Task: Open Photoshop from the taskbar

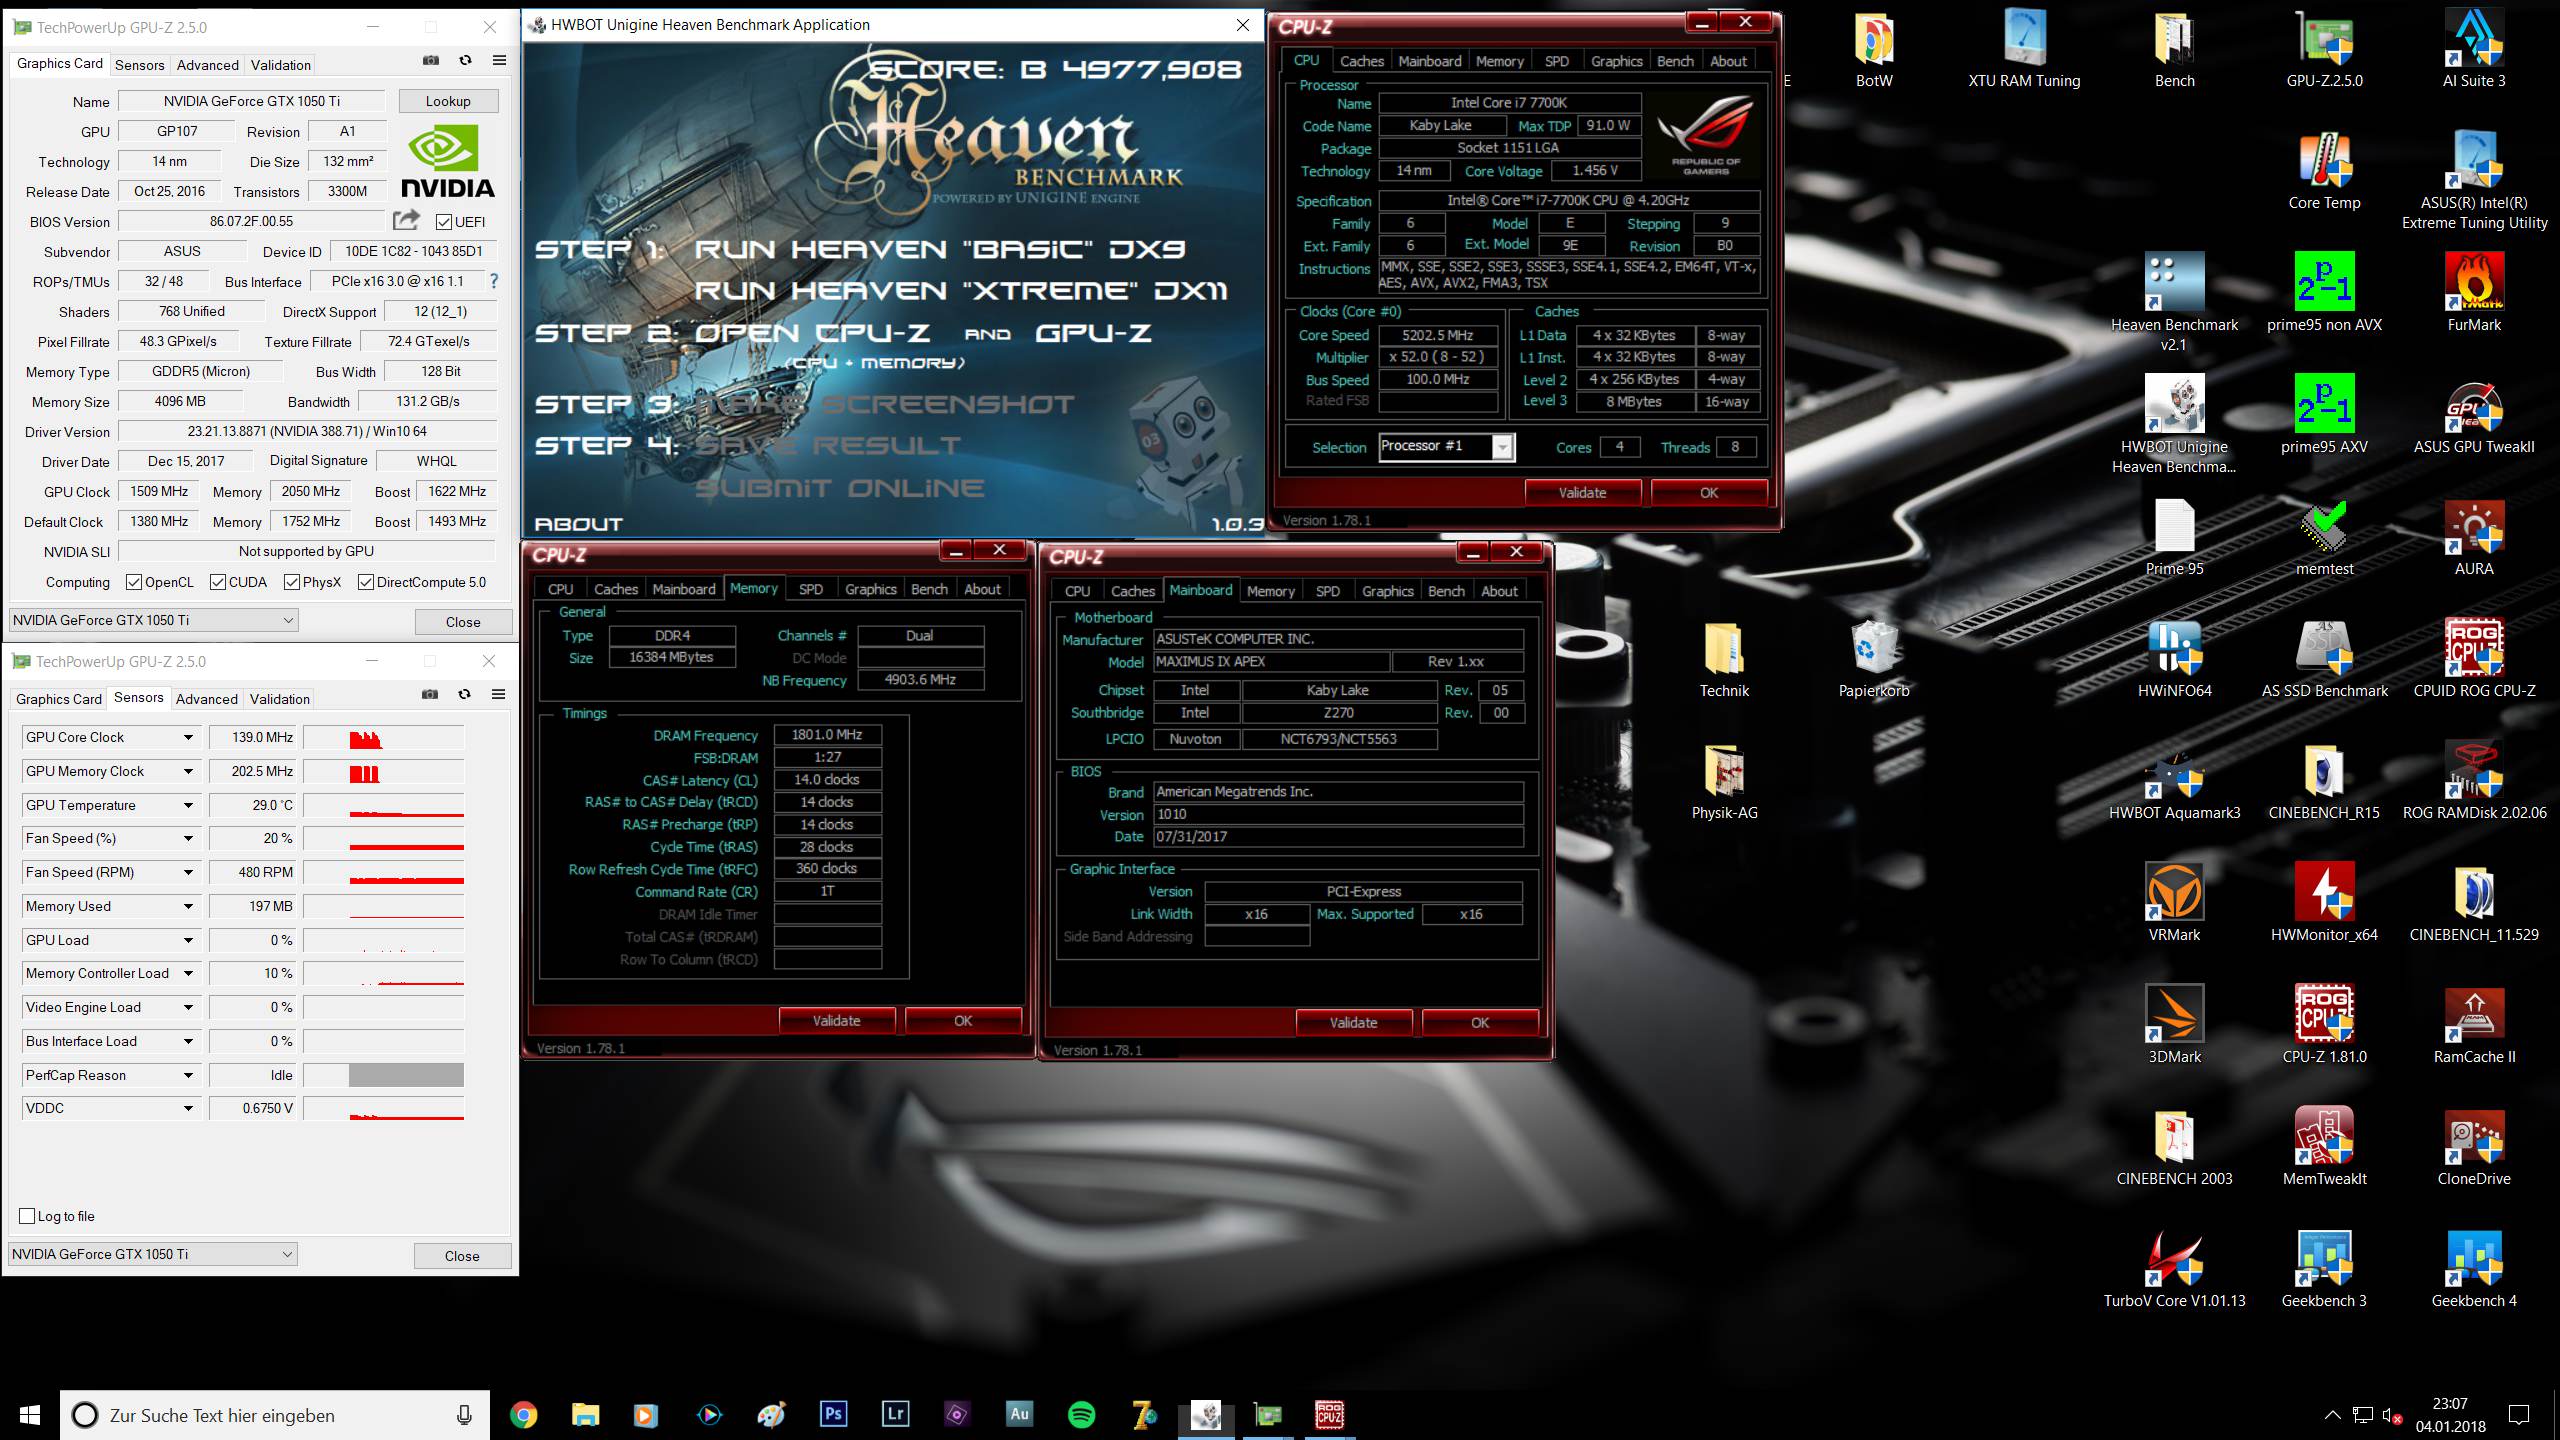Action: click(833, 1414)
